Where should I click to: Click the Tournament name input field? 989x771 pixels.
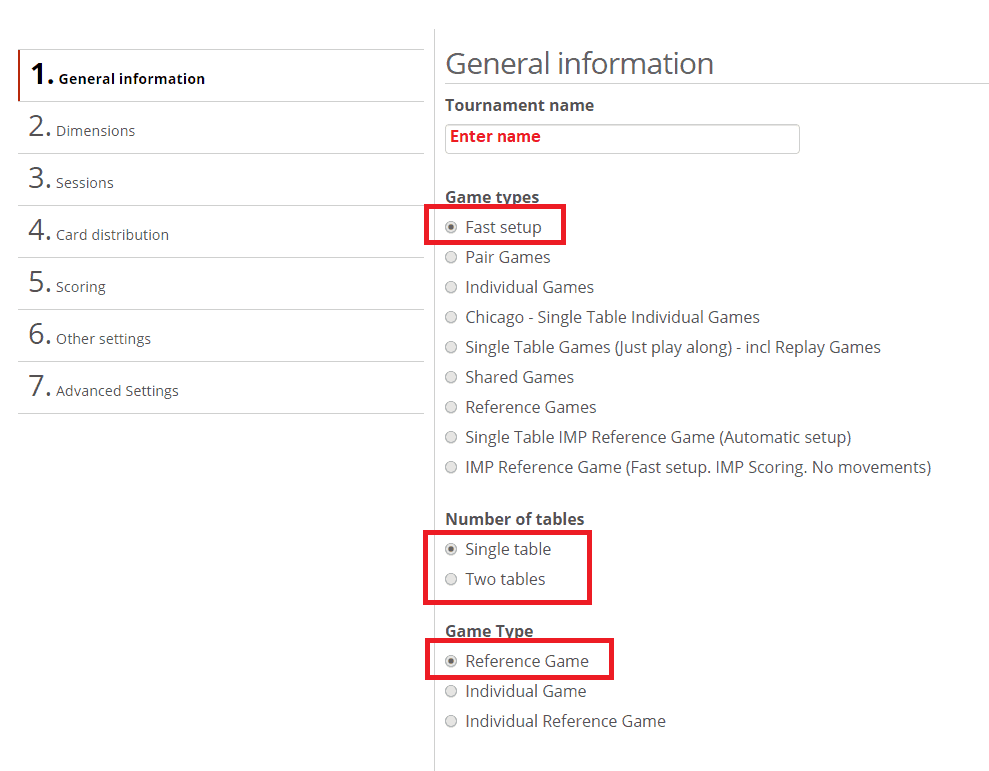coord(621,138)
